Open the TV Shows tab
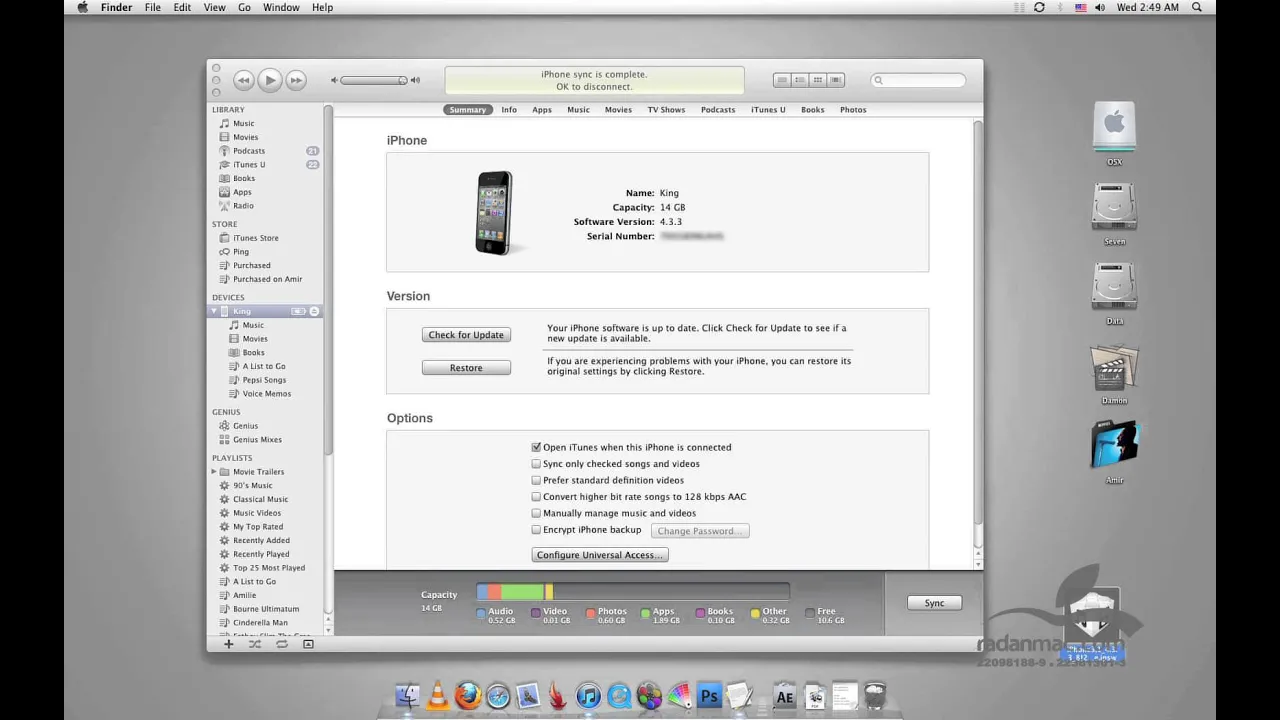This screenshot has height=720, width=1280. click(x=666, y=110)
